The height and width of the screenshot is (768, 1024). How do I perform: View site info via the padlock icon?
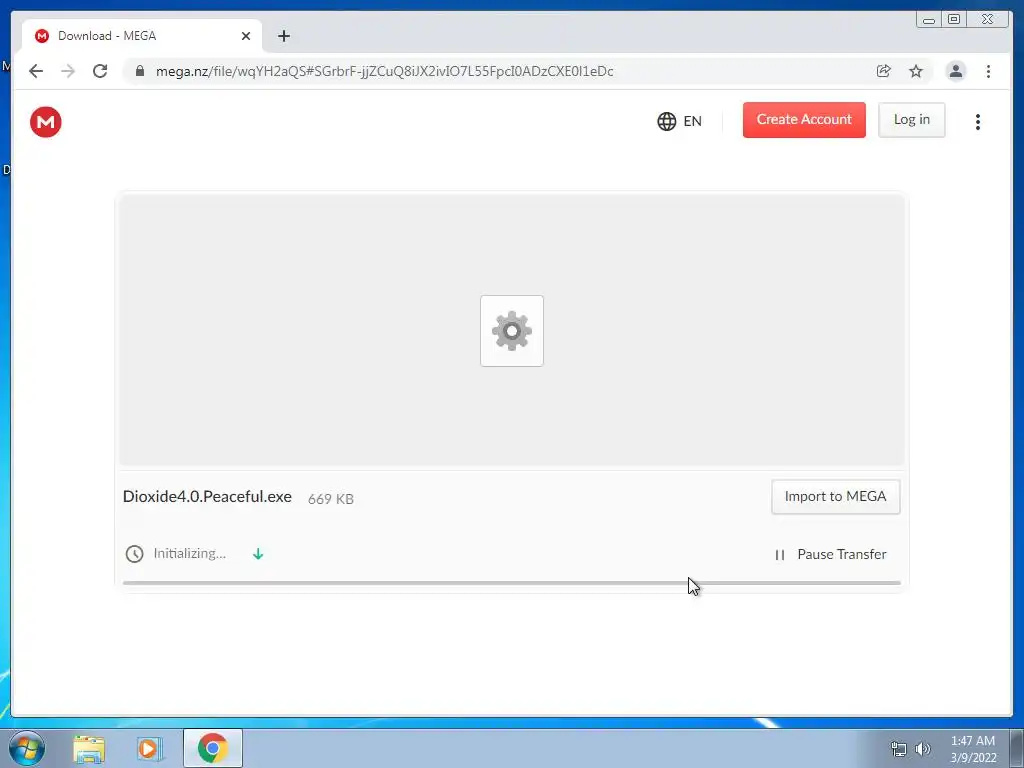139,71
